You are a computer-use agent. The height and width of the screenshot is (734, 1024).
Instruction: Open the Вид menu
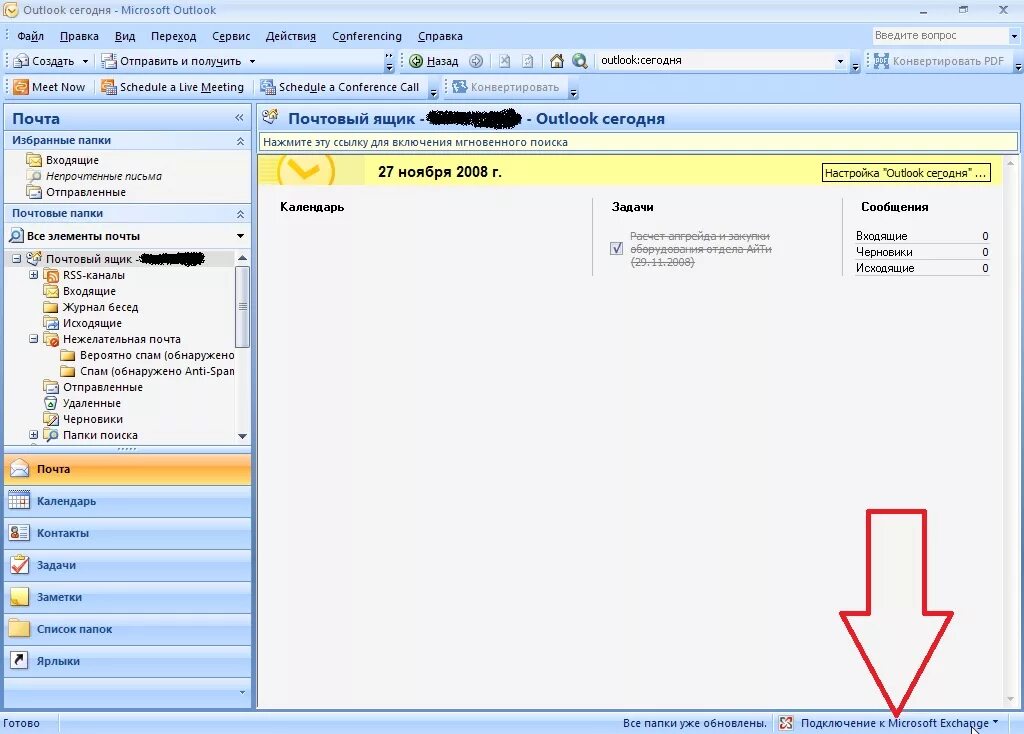125,36
